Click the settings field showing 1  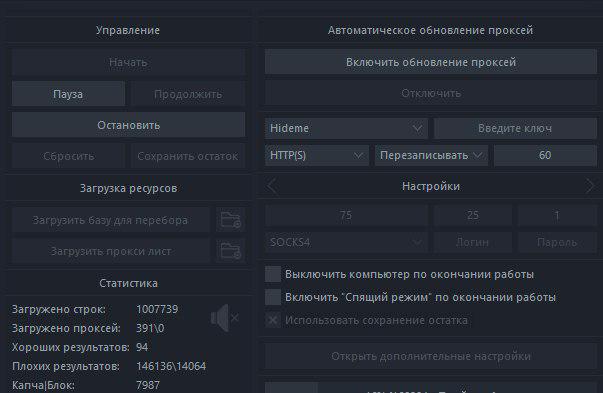click(x=557, y=215)
